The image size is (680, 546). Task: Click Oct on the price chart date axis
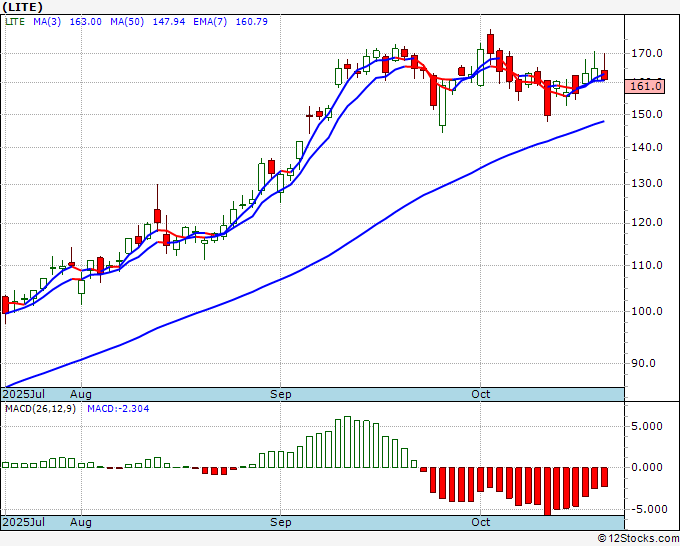point(481,394)
